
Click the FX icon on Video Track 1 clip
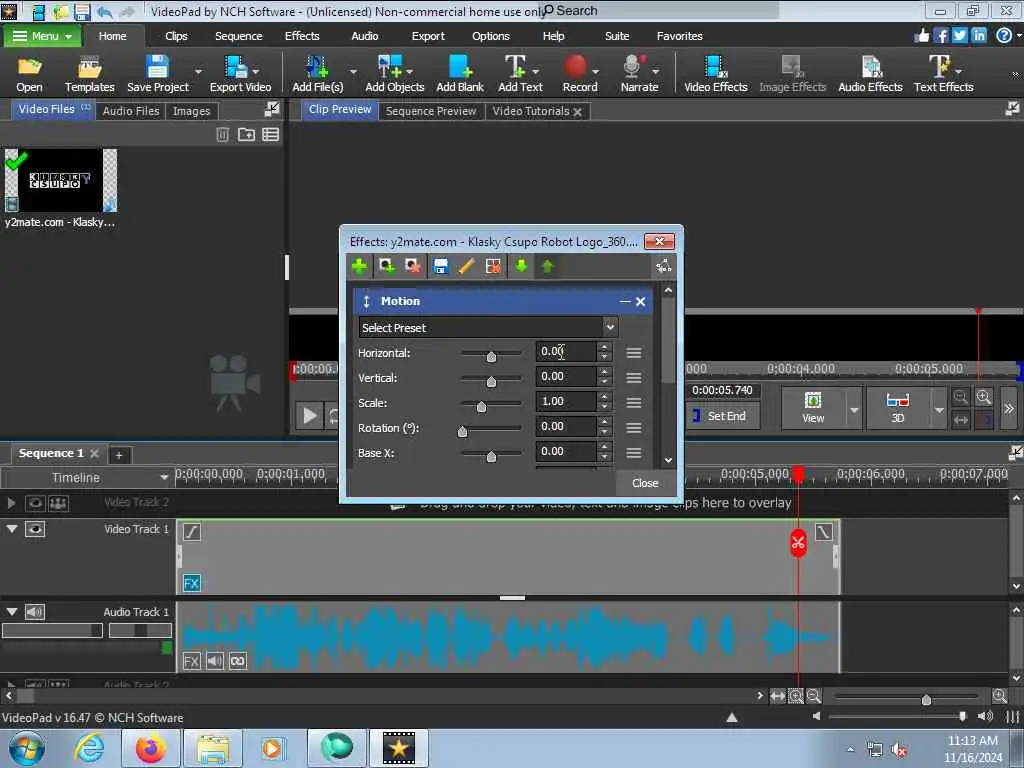coord(191,583)
